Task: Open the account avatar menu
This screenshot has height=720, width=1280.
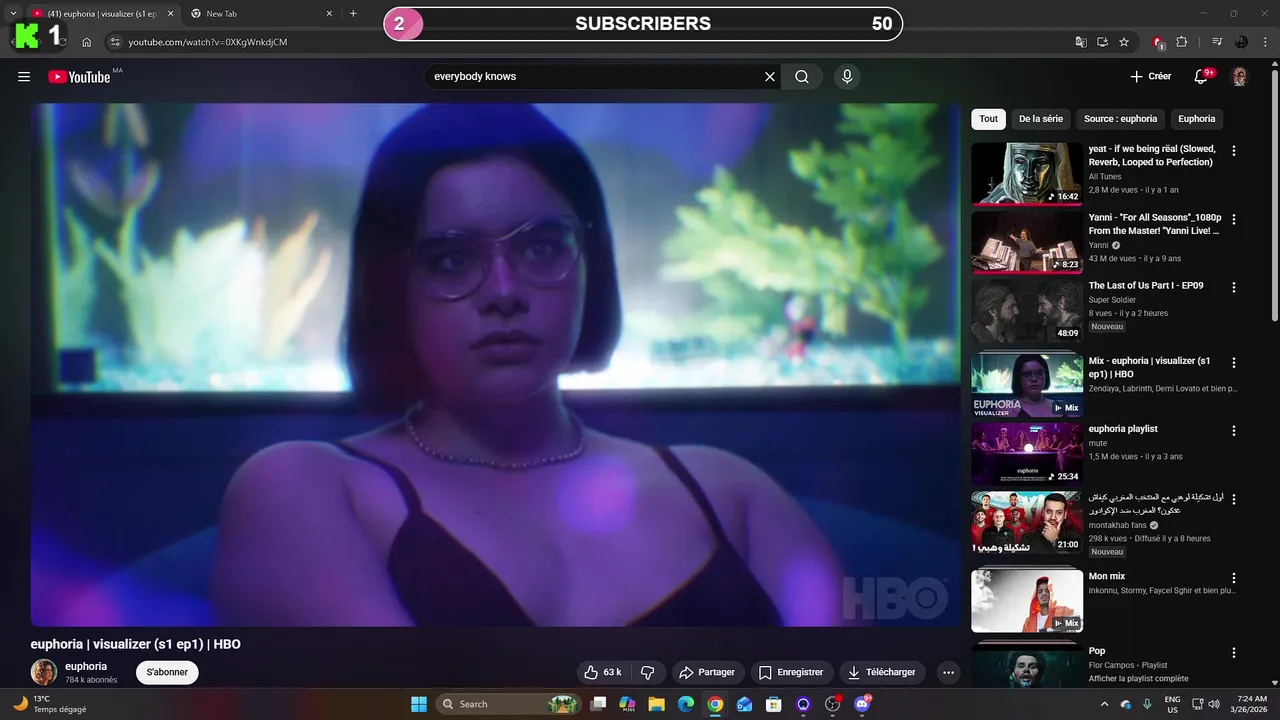Action: pyautogui.click(x=1240, y=77)
